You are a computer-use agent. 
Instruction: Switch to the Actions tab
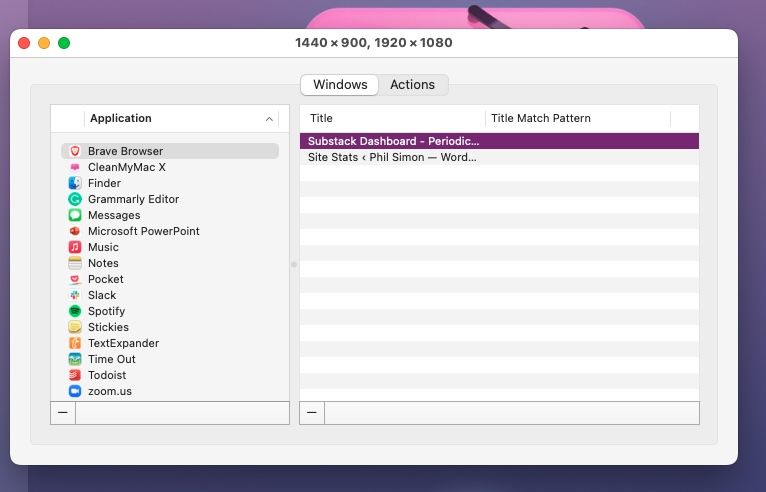[x=412, y=85]
